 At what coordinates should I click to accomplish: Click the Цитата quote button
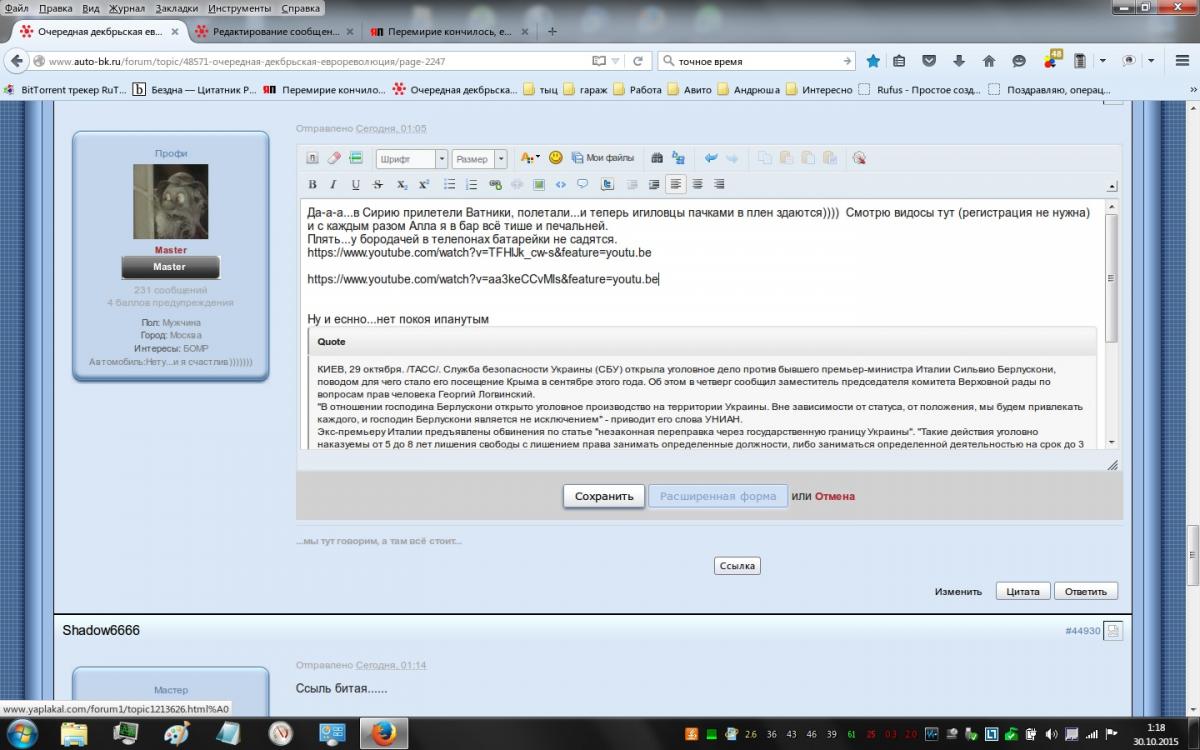(x=1023, y=591)
